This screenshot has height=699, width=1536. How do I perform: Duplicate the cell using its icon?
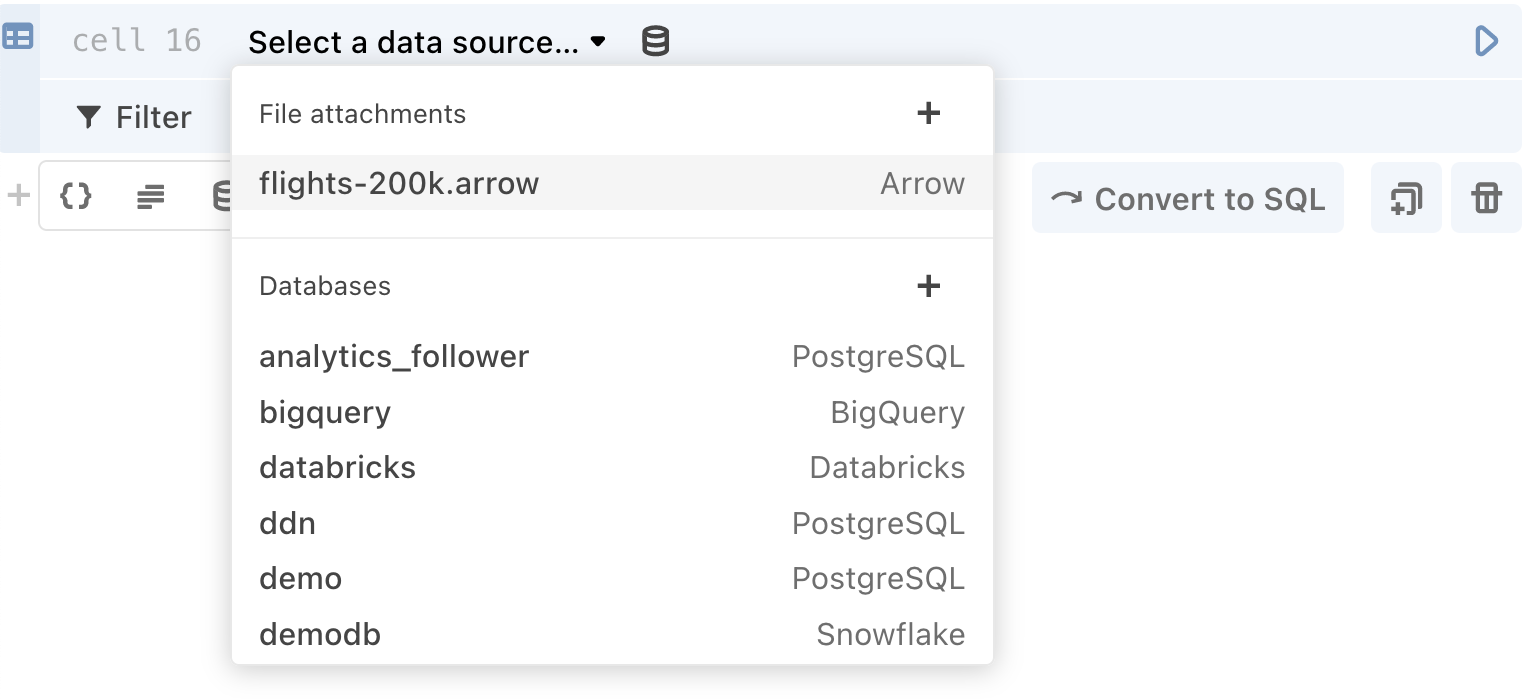point(1406,198)
